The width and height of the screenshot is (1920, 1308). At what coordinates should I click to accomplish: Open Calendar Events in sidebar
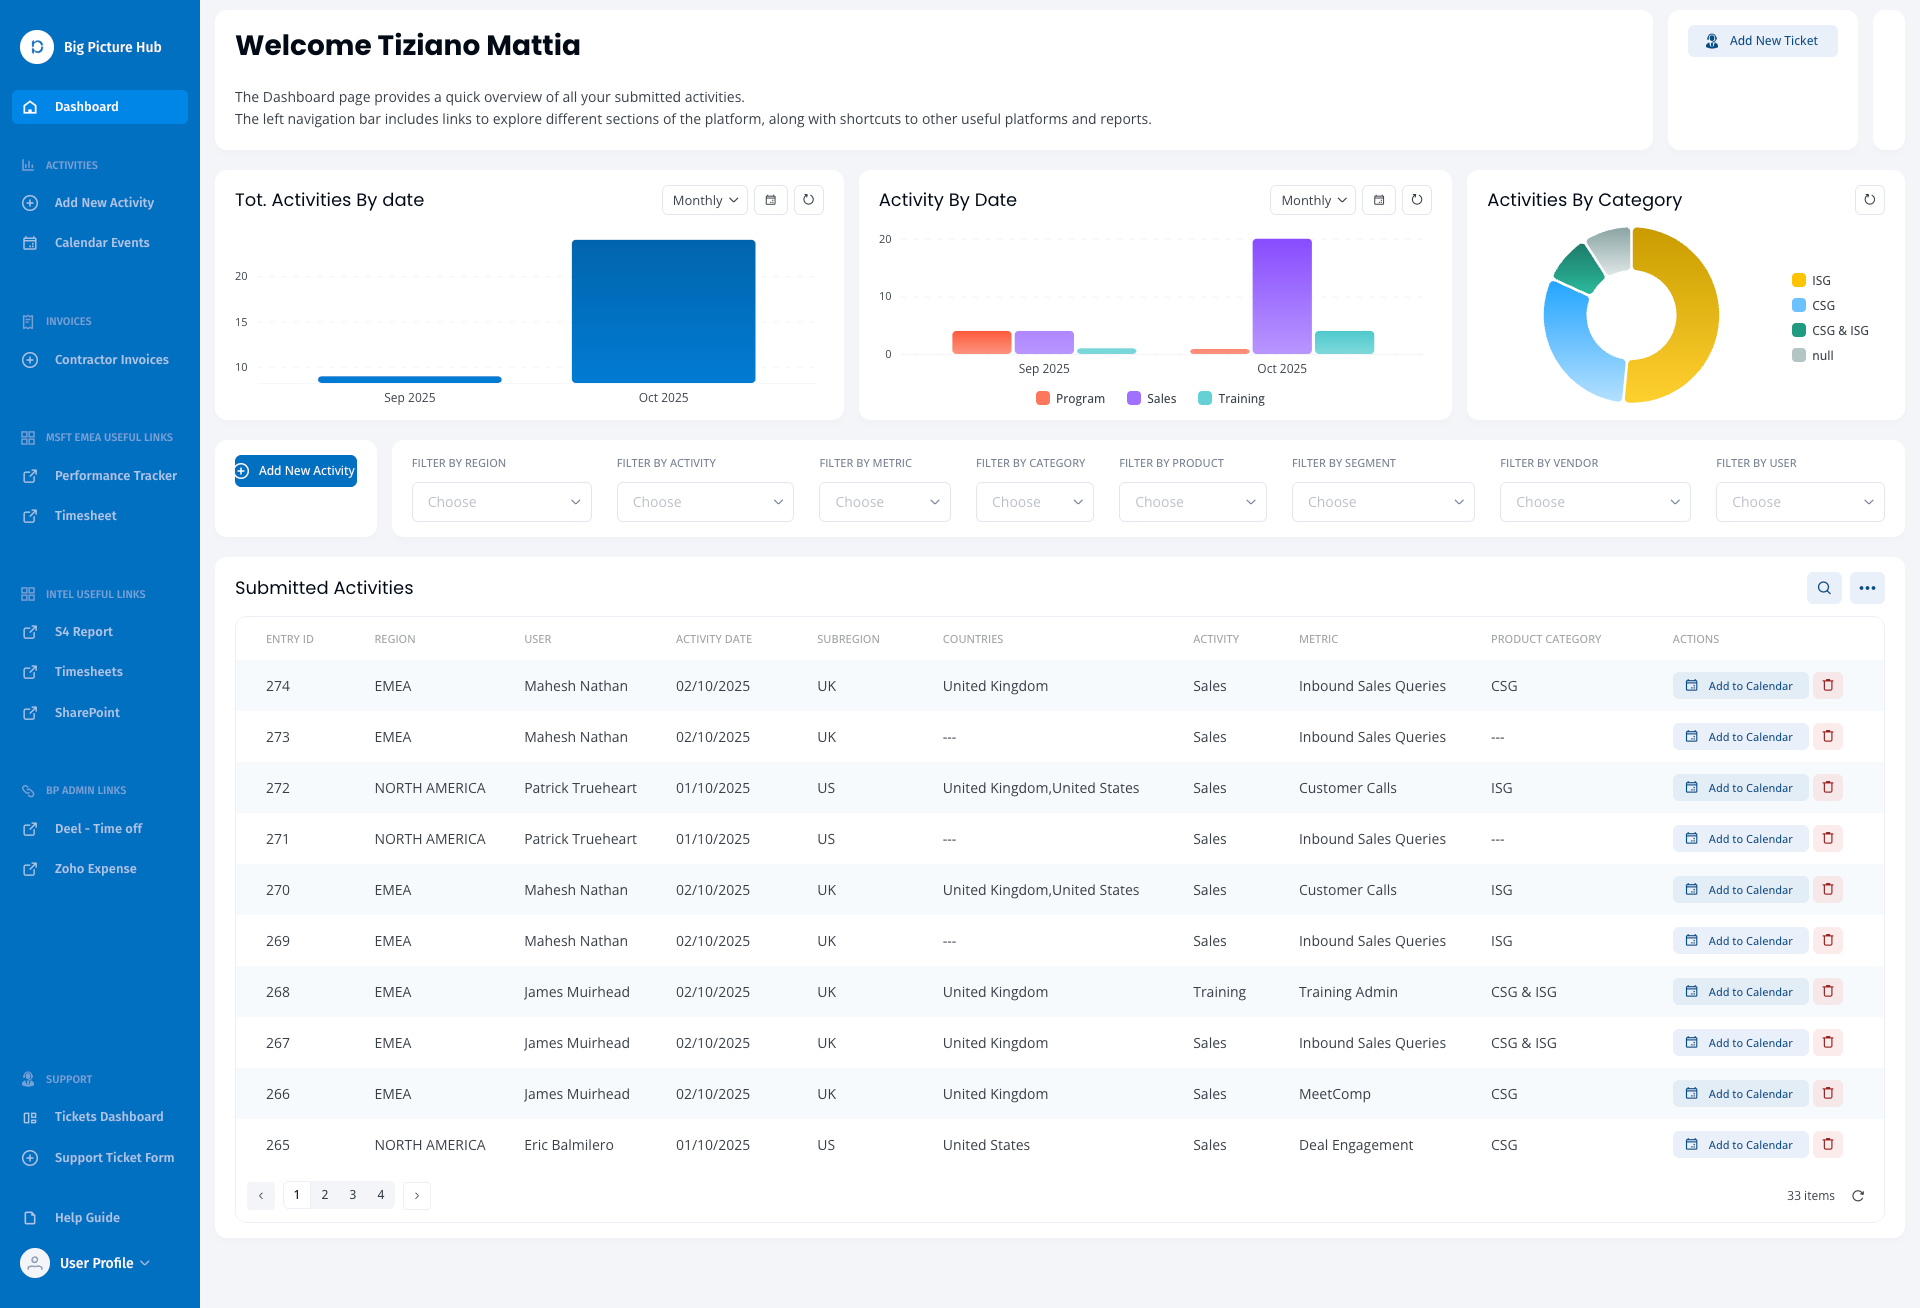(x=102, y=243)
